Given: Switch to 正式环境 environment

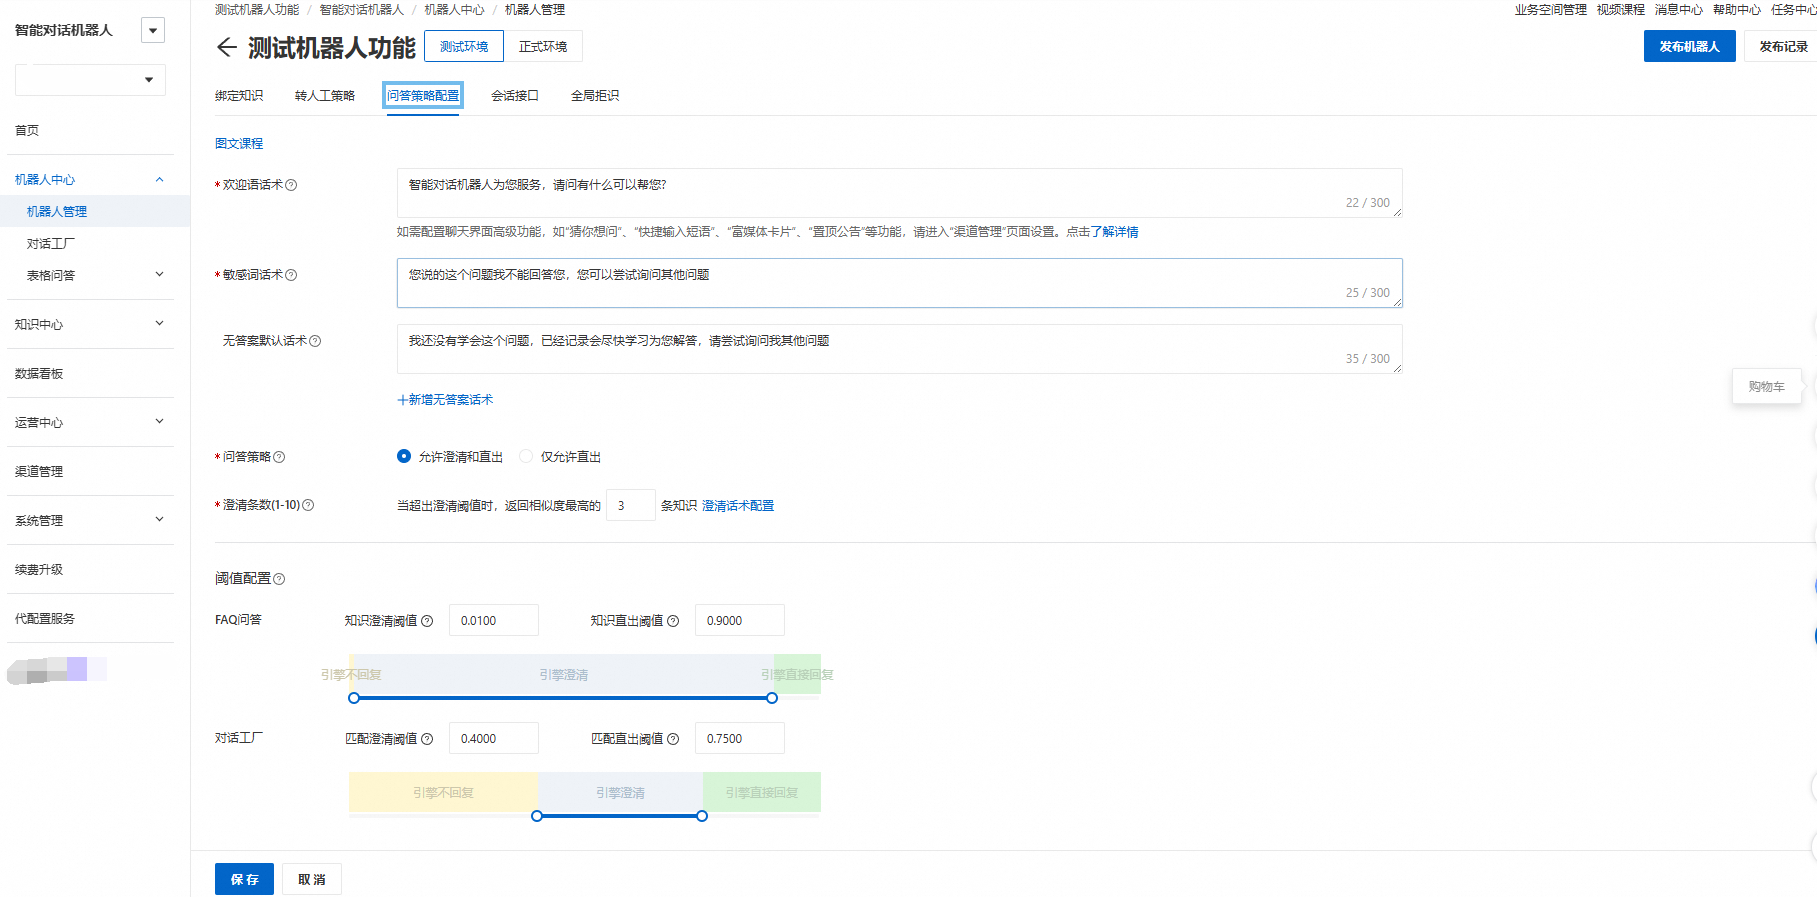Looking at the screenshot, I should [543, 47].
